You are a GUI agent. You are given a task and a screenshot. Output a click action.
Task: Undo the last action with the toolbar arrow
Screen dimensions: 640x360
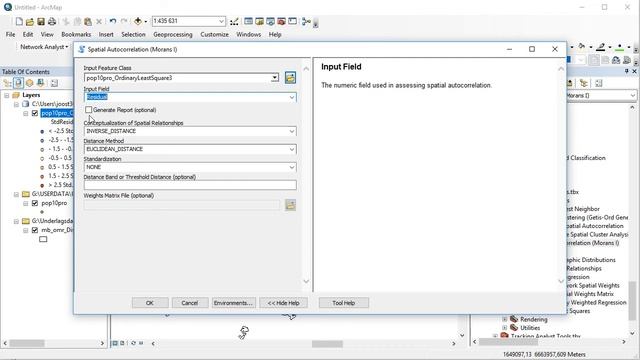tap(113, 21)
